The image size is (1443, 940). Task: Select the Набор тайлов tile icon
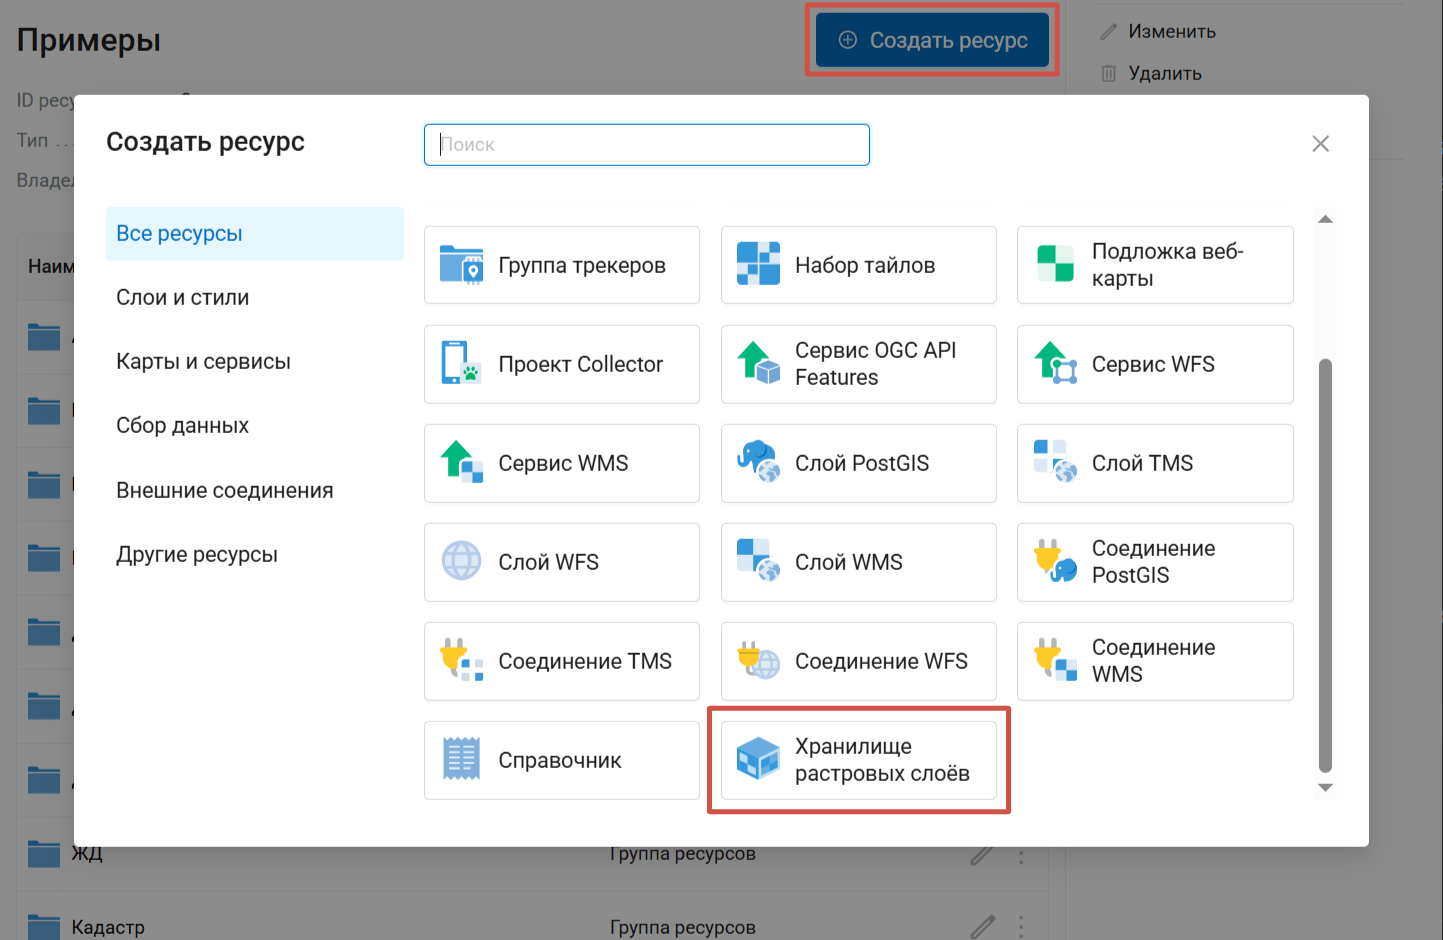(x=758, y=265)
